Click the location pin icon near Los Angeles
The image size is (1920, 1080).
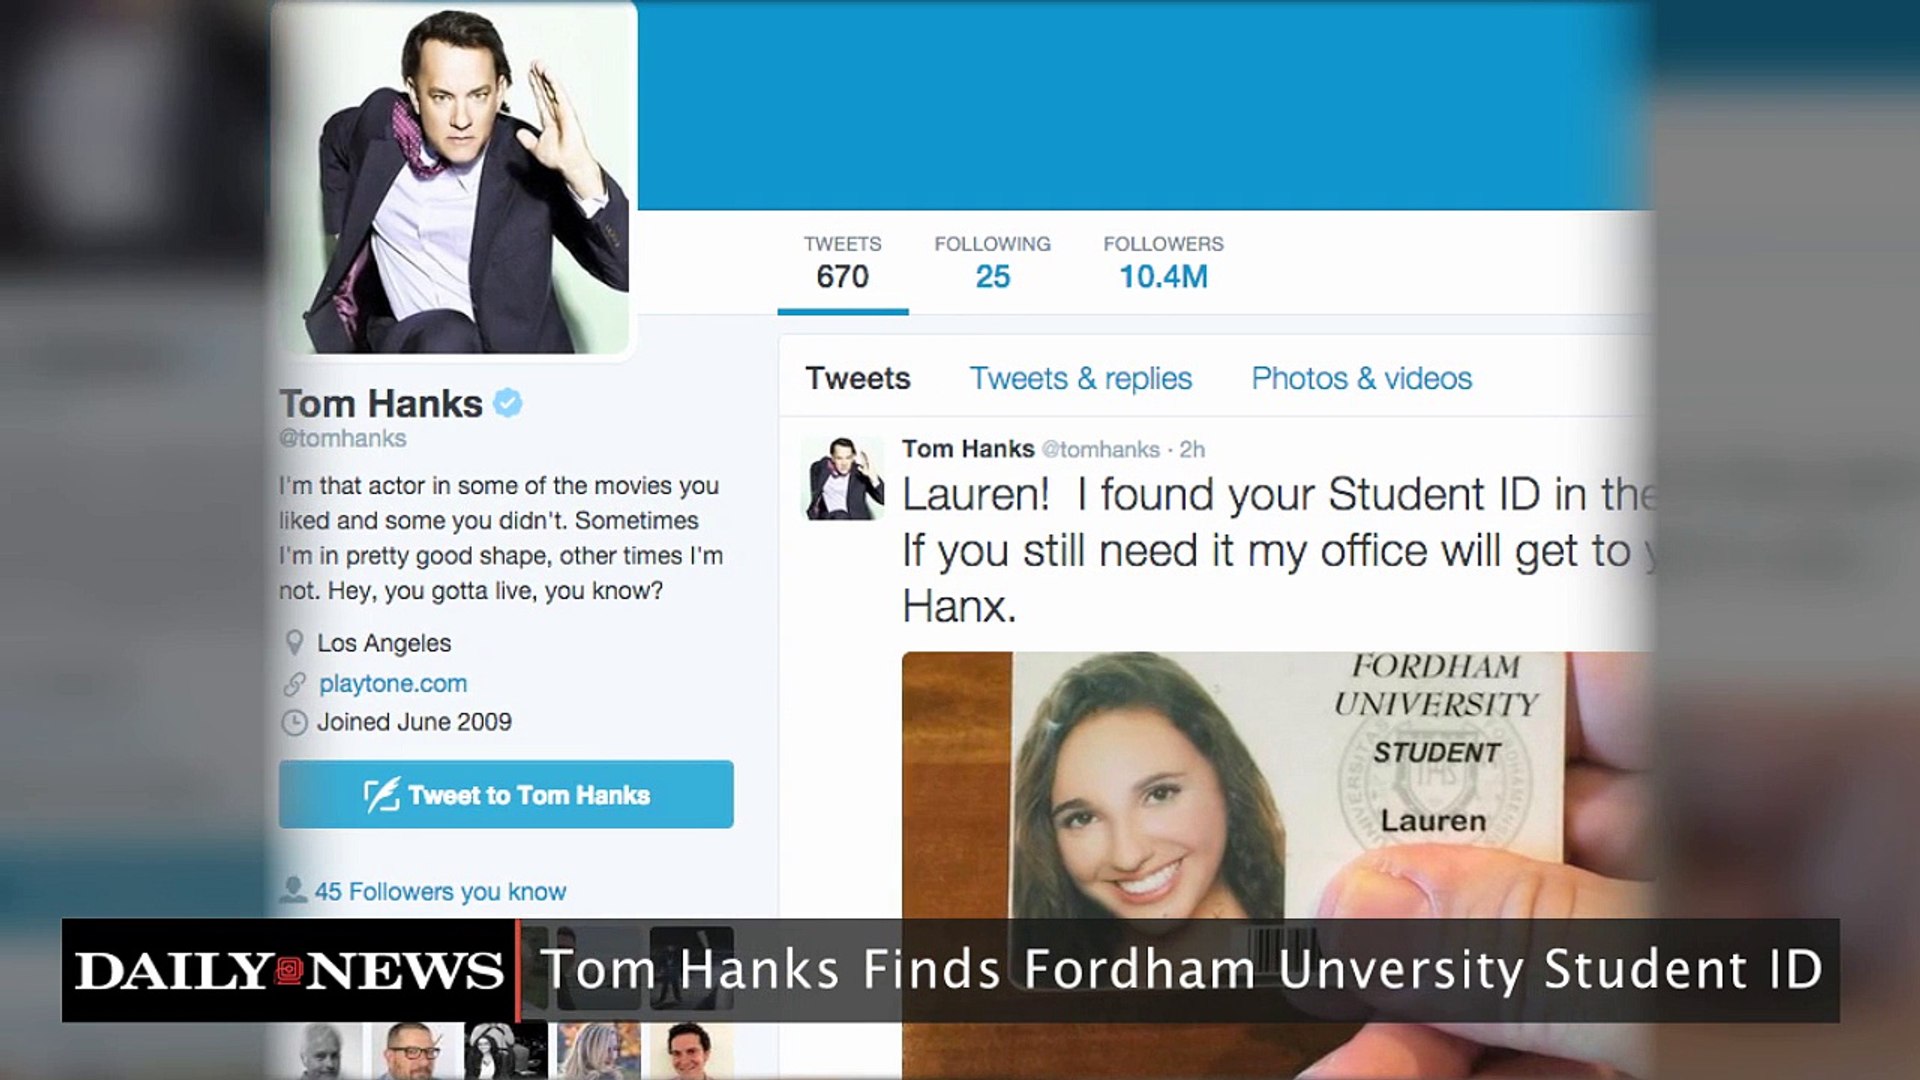pos(294,642)
